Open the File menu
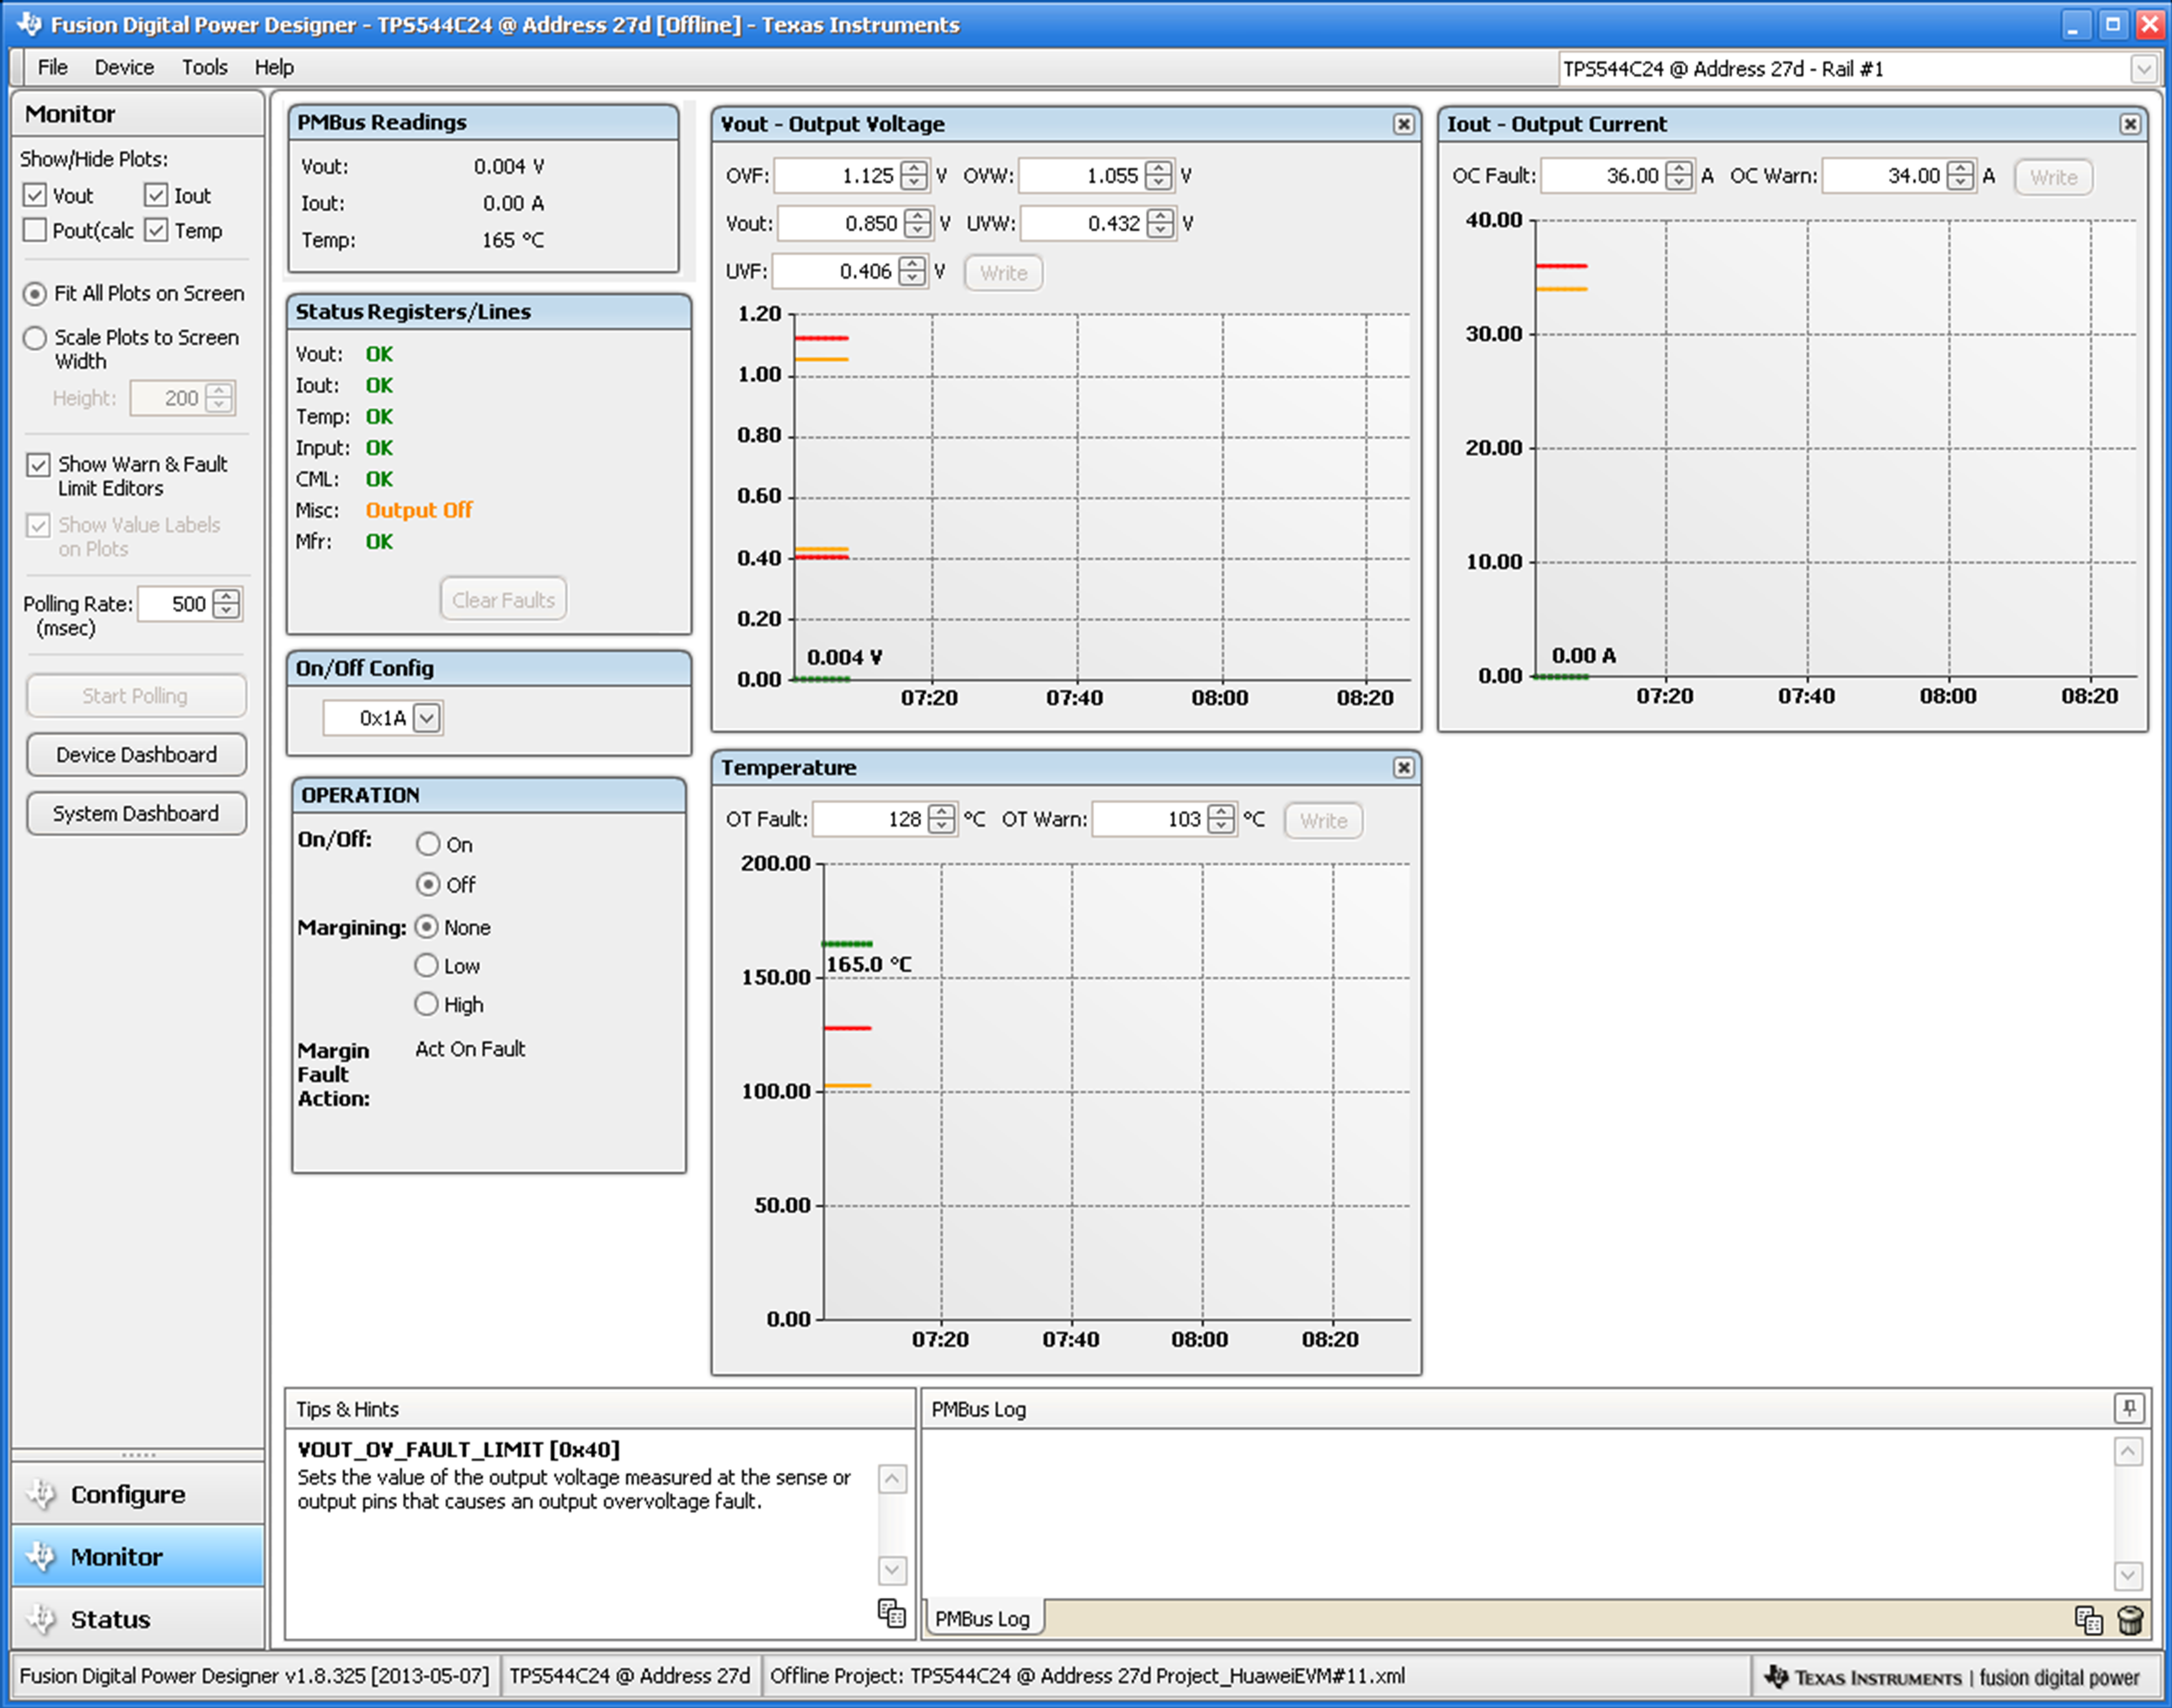The width and height of the screenshot is (2172, 1708). coord(52,67)
